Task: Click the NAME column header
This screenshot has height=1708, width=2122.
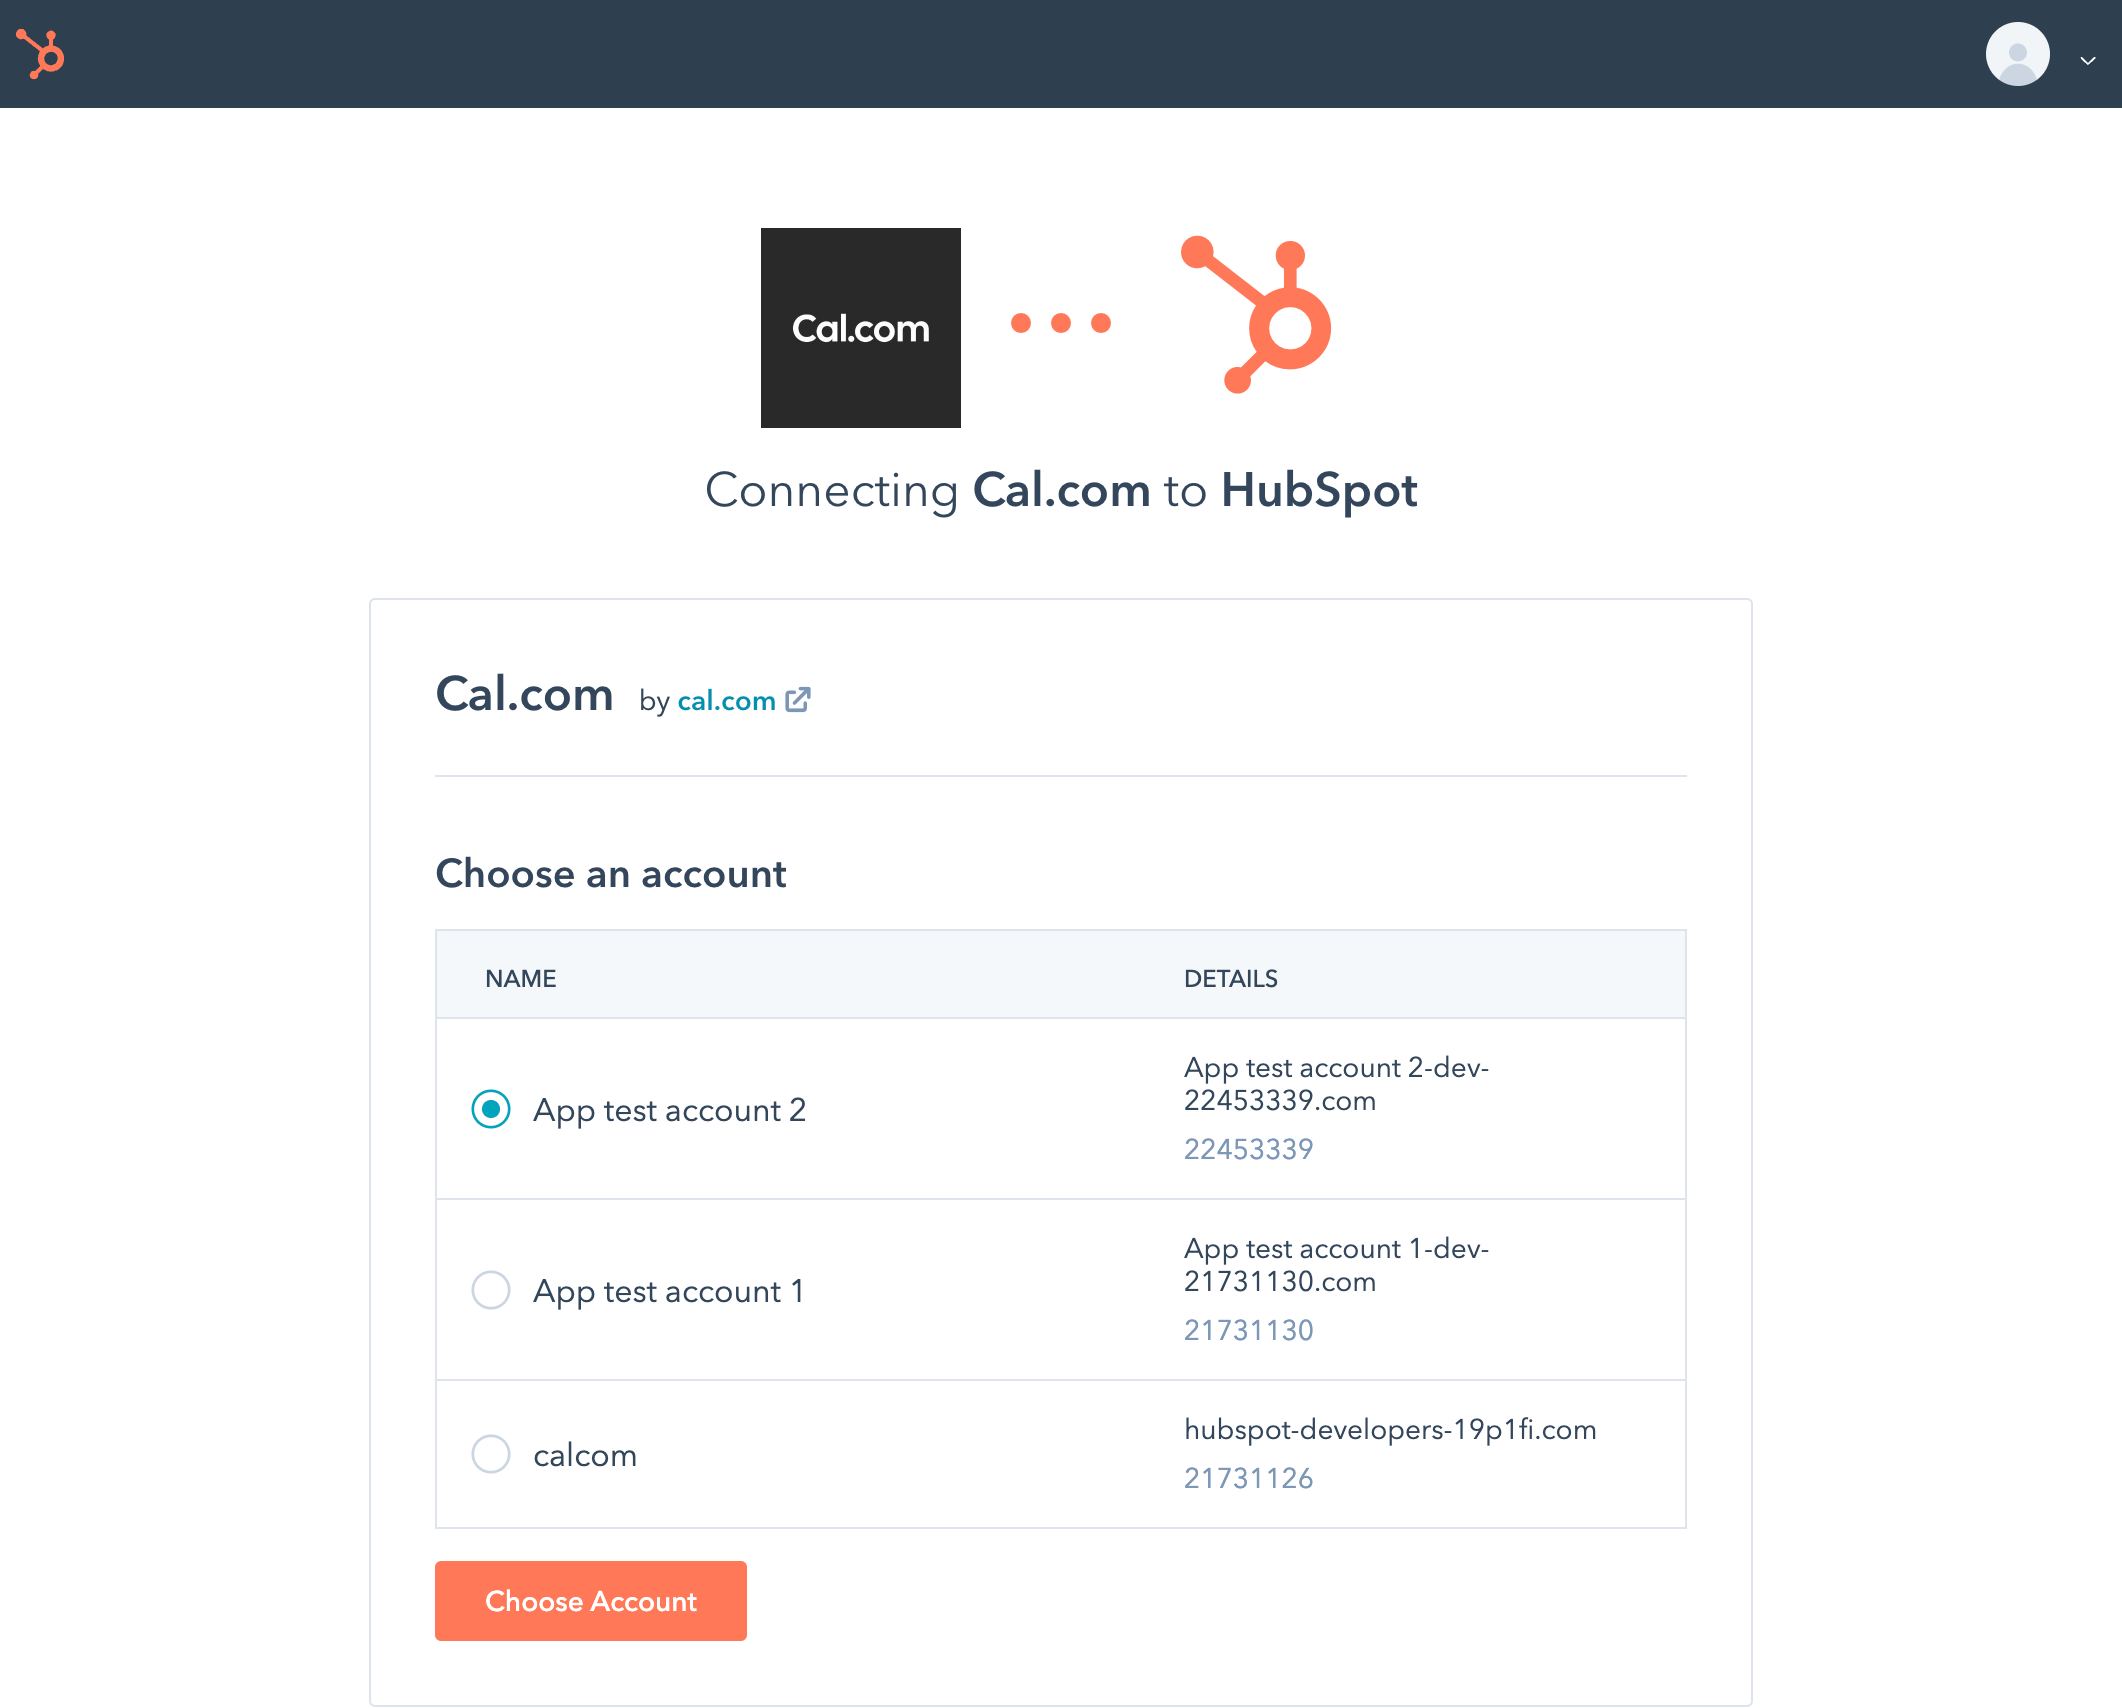Action: 520,978
